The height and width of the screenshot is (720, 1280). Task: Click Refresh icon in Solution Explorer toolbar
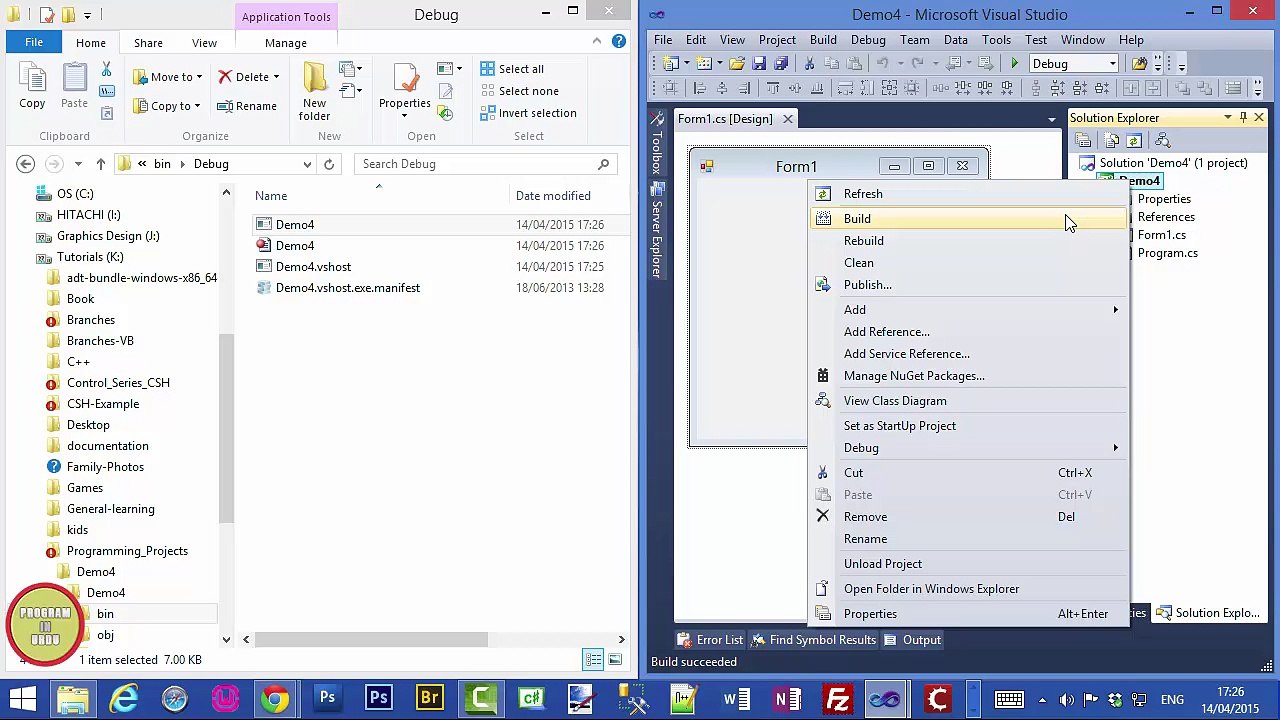(x=1134, y=141)
